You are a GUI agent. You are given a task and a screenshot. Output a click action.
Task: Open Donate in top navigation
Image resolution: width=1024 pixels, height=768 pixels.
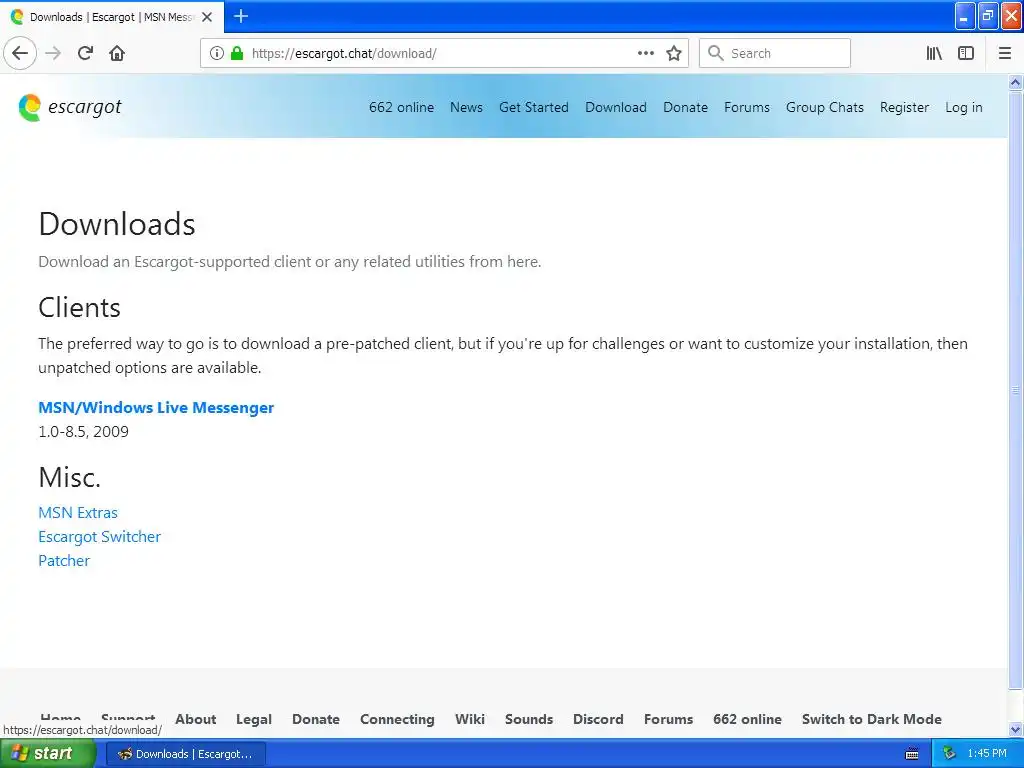pos(685,107)
